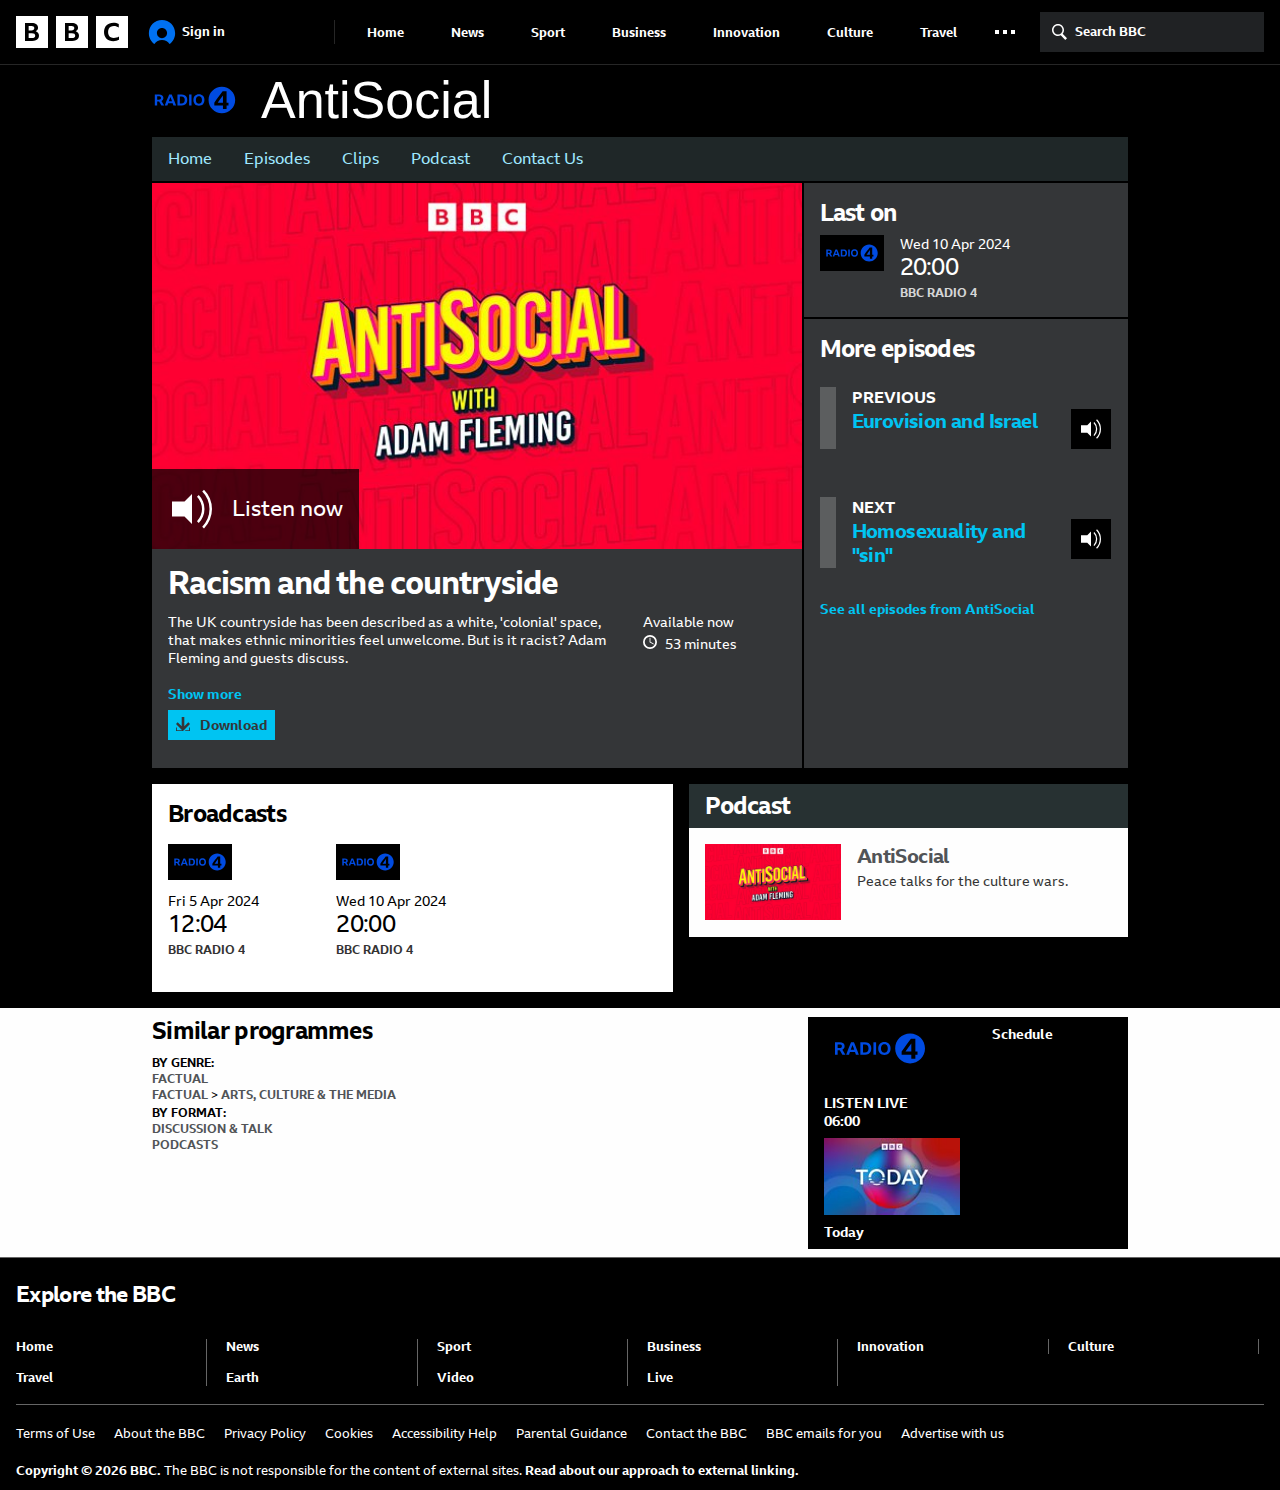
Task: Play the Homosexuality and "sin" audio icon
Action: [x=1090, y=539]
